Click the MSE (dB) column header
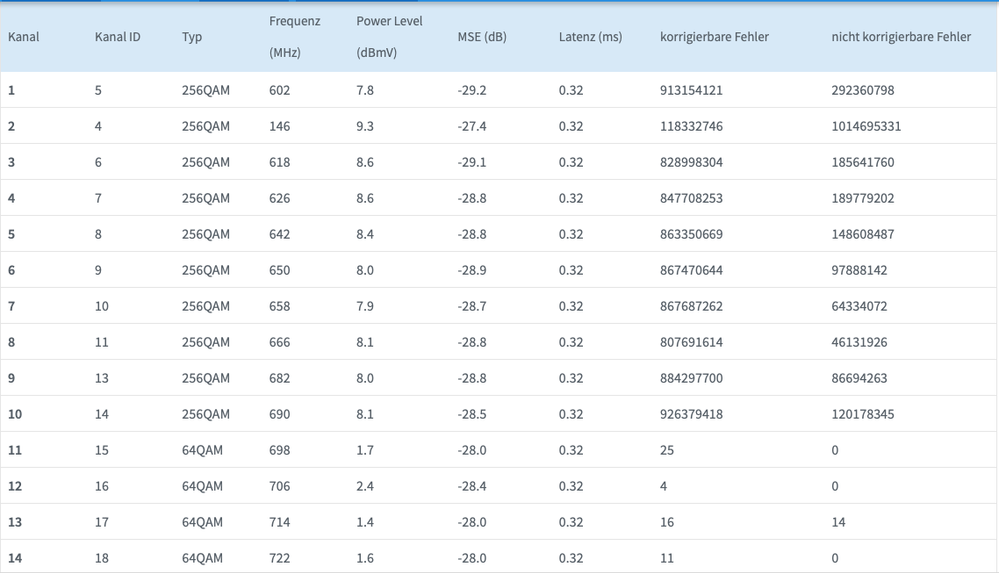 [482, 37]
